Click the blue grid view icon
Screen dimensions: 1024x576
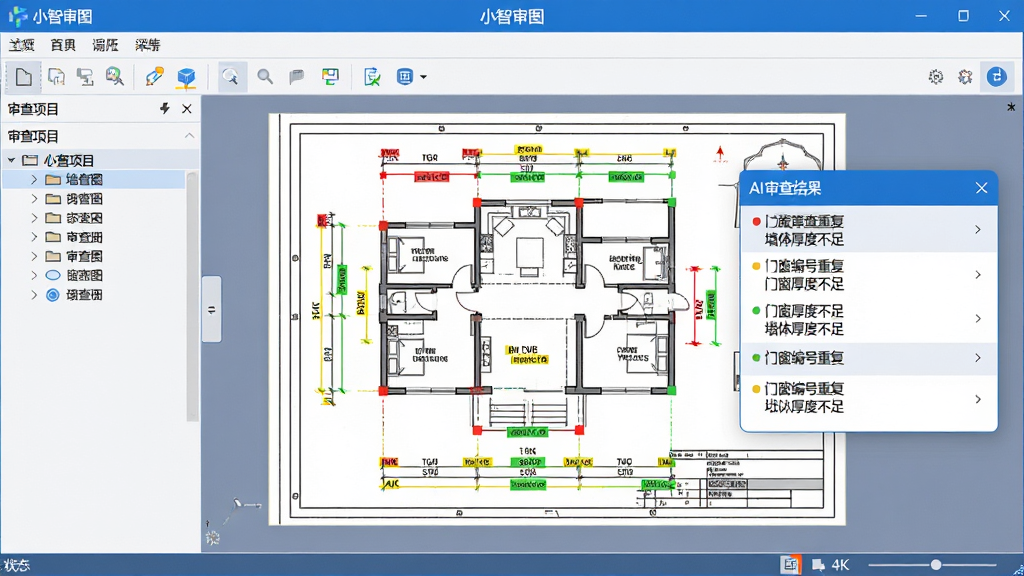tap(405, 77)
